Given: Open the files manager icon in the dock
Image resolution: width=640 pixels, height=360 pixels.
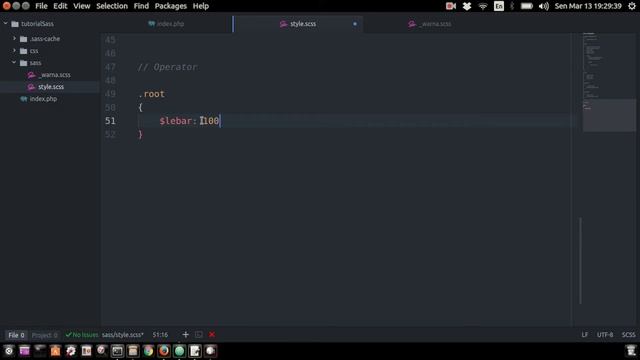Looking at the screenshot, I should coord(133,351).
